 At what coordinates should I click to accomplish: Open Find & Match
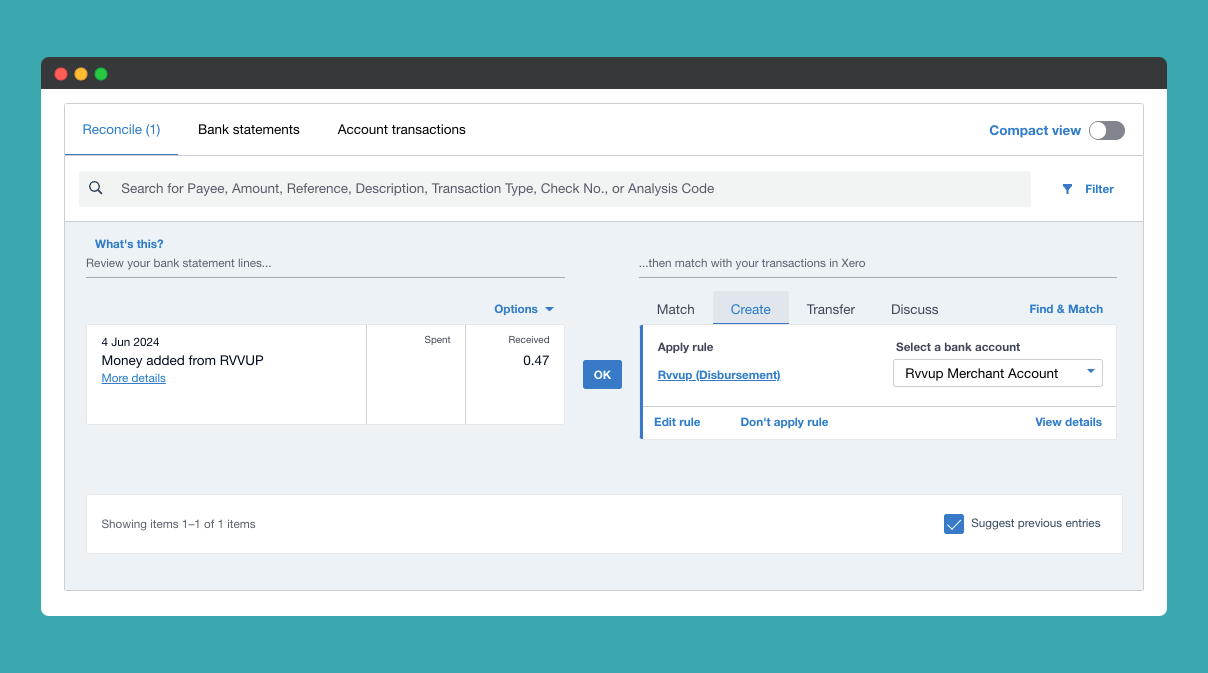[1066, 309]
